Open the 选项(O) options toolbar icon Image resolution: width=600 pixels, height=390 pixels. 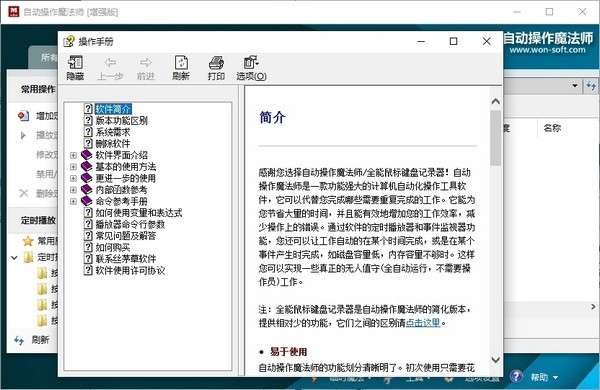click(251, 62)
